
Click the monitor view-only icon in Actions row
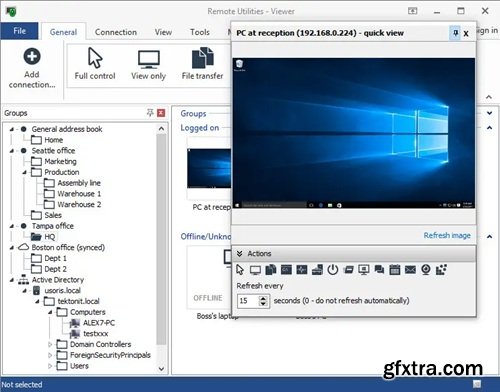click(255, 270)
